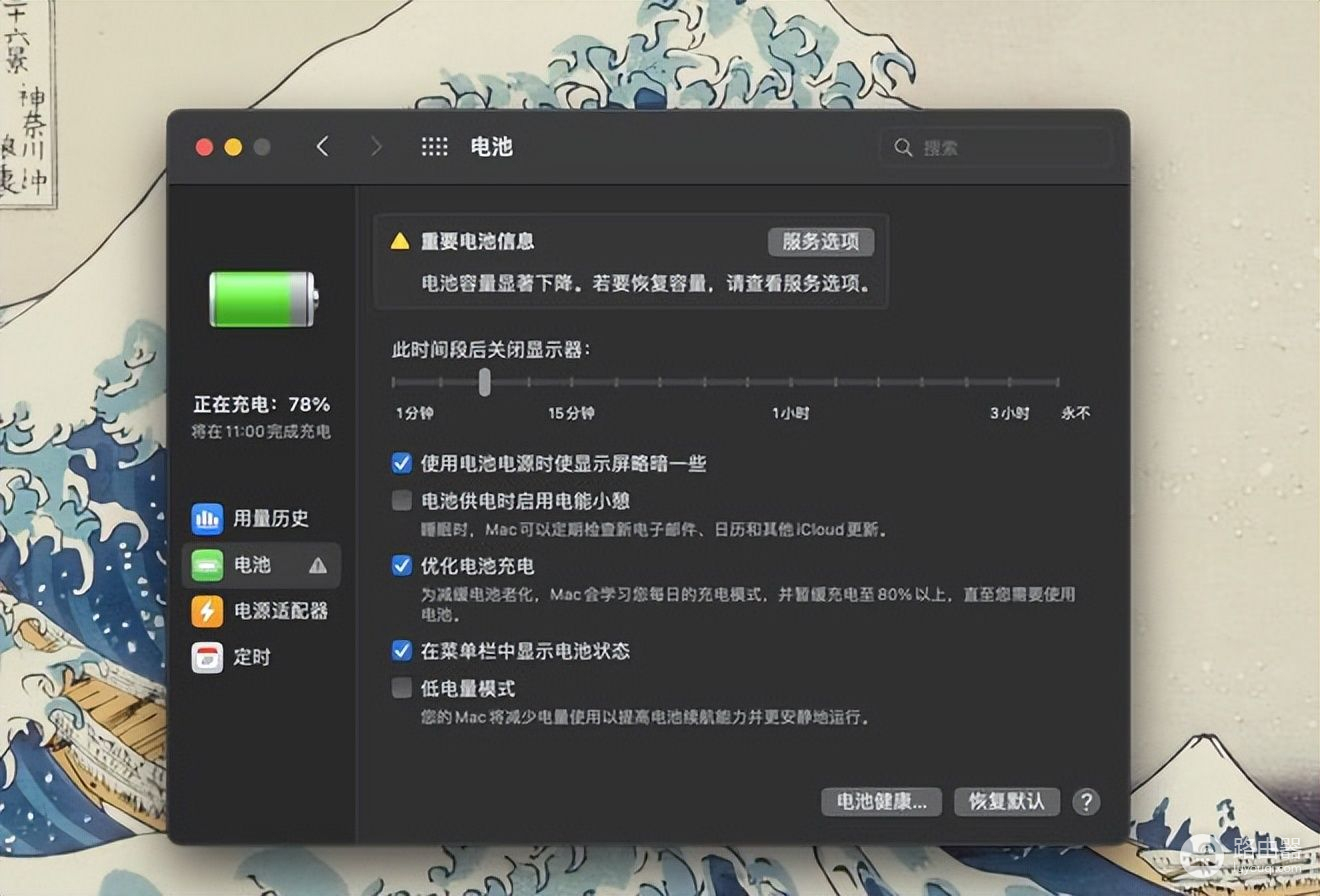The height and width of the screenshot is (896, 1320).
Task: Close the window with the red button
Action: 204,147
